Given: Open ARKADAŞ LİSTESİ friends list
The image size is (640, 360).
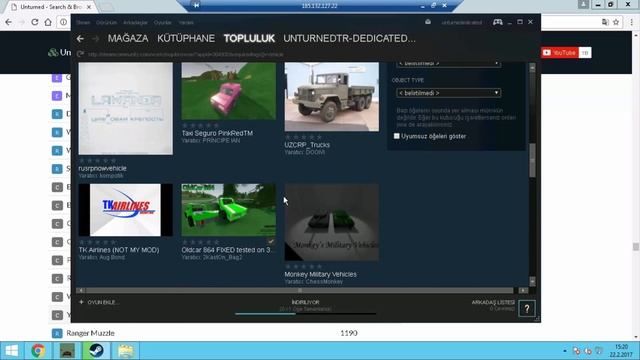Looking at the screenshot, I should point(493,302).
